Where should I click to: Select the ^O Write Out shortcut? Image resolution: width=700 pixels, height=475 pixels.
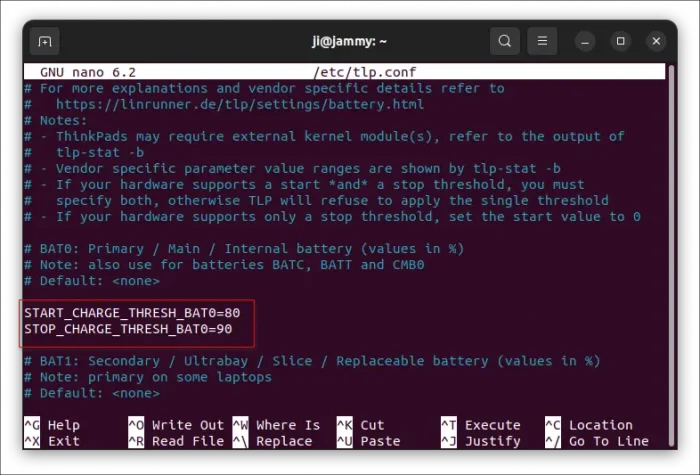176,425
